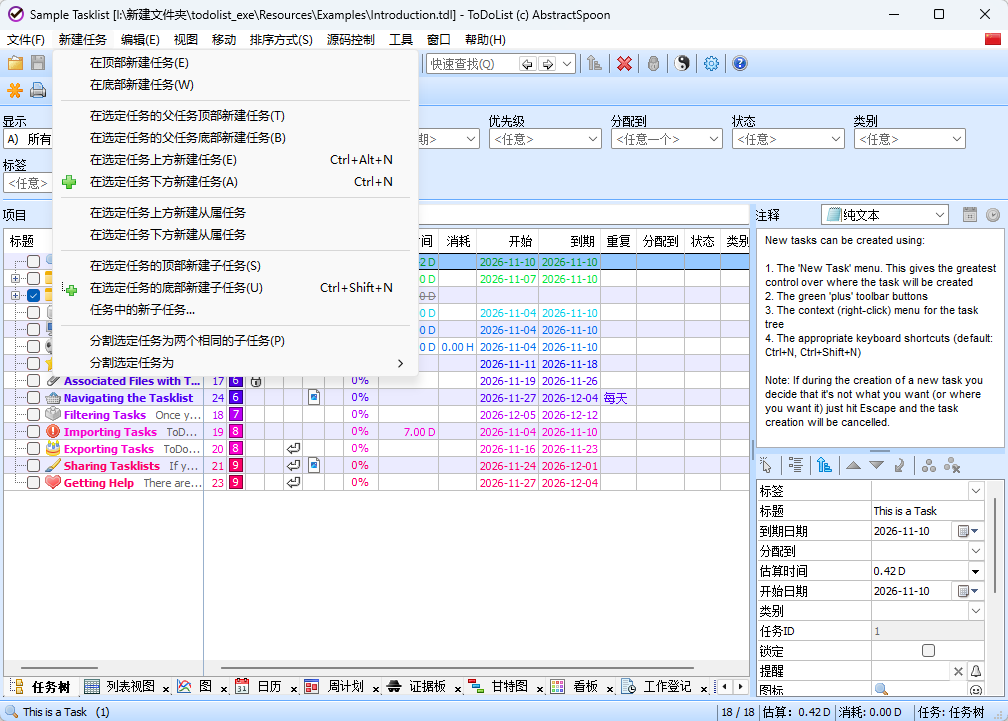The width and height of the screenshot is (1008, 721).
Task: Click the find next arrow in quick find
Action: pos(547,64)
